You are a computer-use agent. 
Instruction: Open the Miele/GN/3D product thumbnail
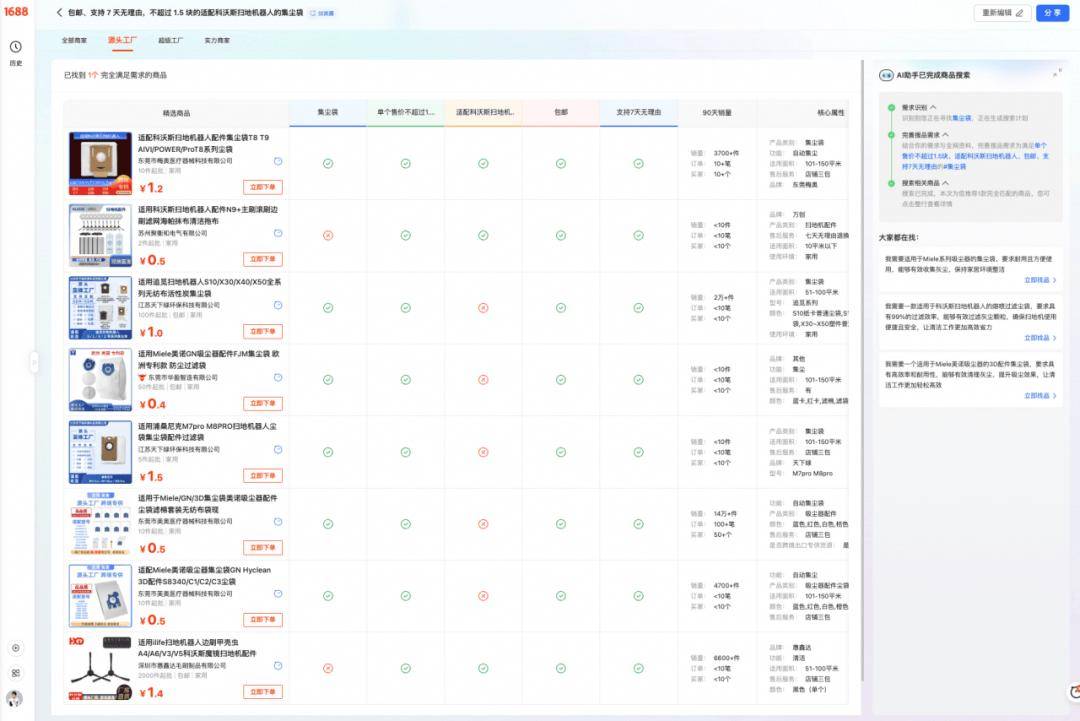100,524
